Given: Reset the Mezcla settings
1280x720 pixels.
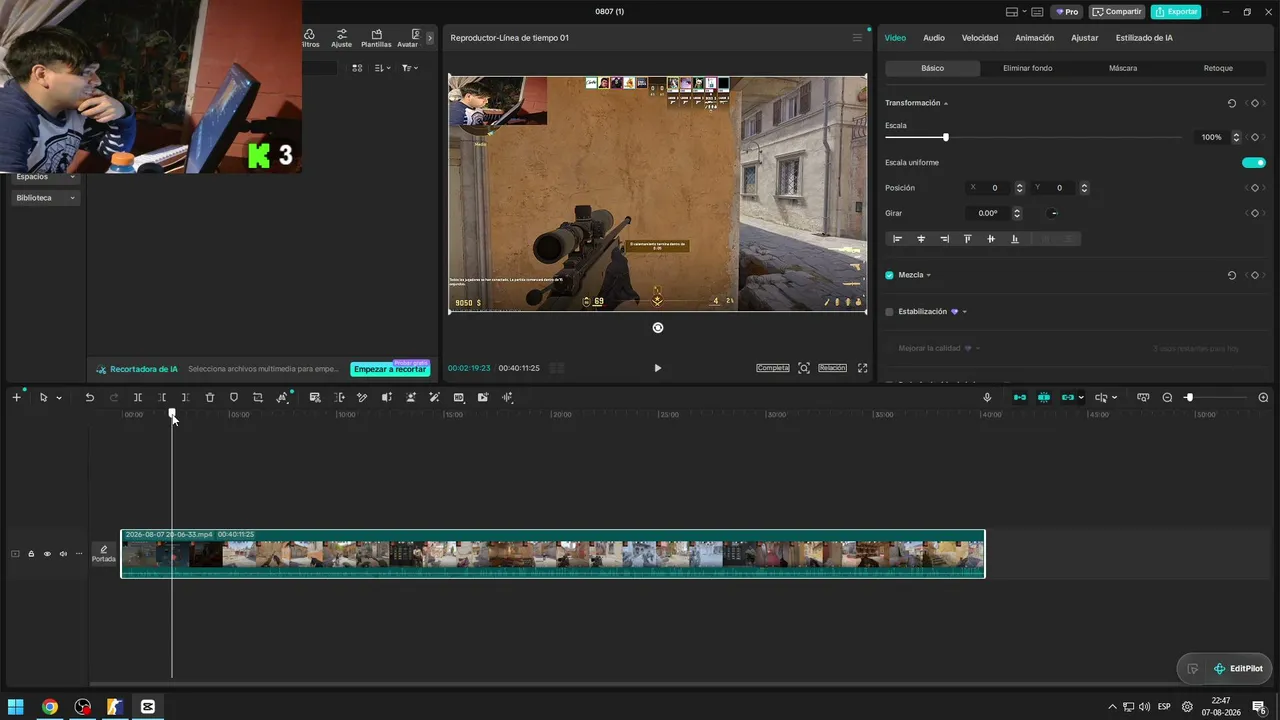Looking at the screenshot, I should tap(1232, 275).
